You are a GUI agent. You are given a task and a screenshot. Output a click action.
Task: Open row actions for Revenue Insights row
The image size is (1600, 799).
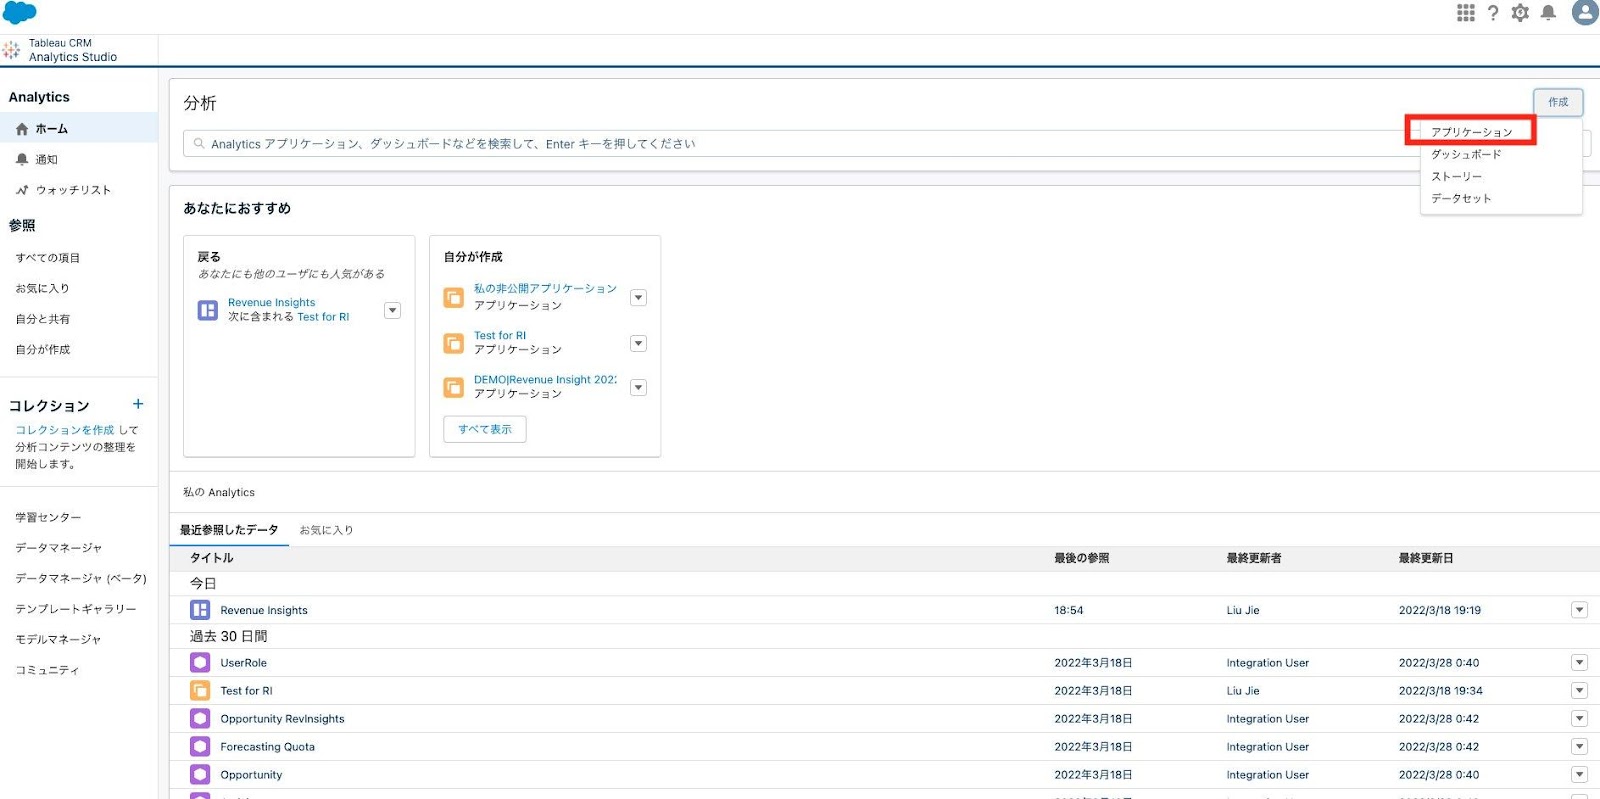click(x=1579, y=610)
